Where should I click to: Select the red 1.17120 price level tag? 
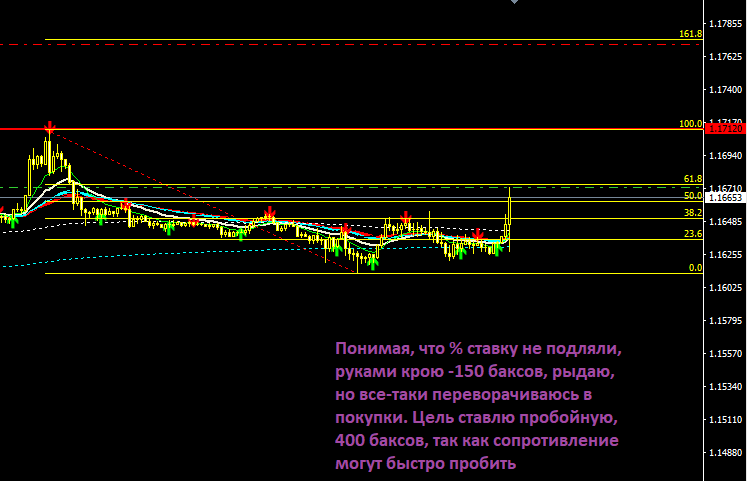point(725,129)
